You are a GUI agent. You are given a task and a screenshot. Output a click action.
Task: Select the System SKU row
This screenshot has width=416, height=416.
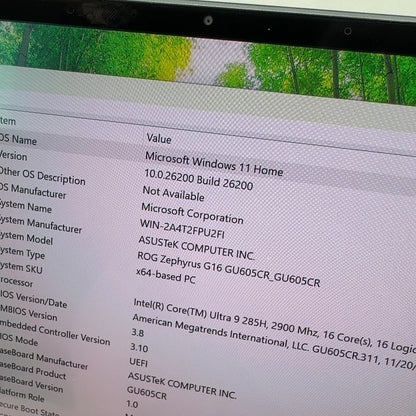(21, 267)
